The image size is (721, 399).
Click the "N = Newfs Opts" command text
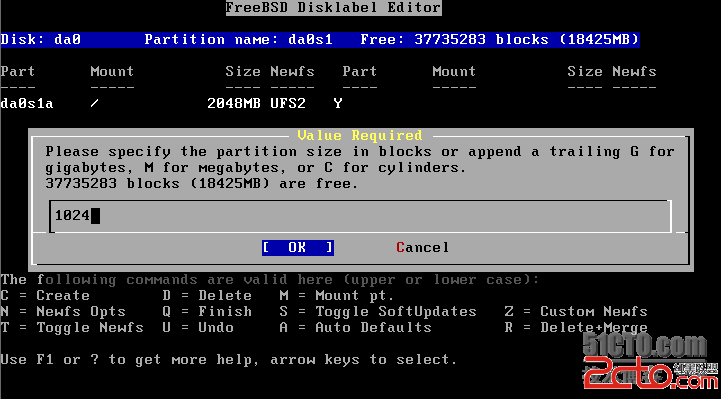pyautogui.click(x=63, y=312)
